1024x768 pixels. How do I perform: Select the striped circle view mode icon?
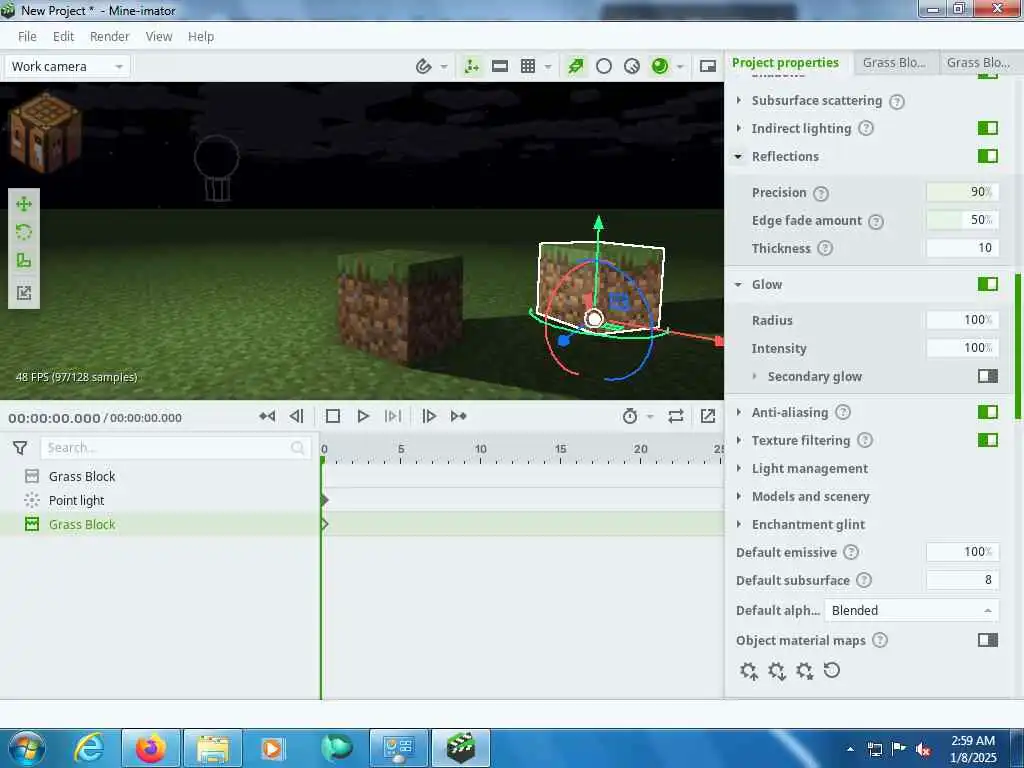click(x=632, y=66)
